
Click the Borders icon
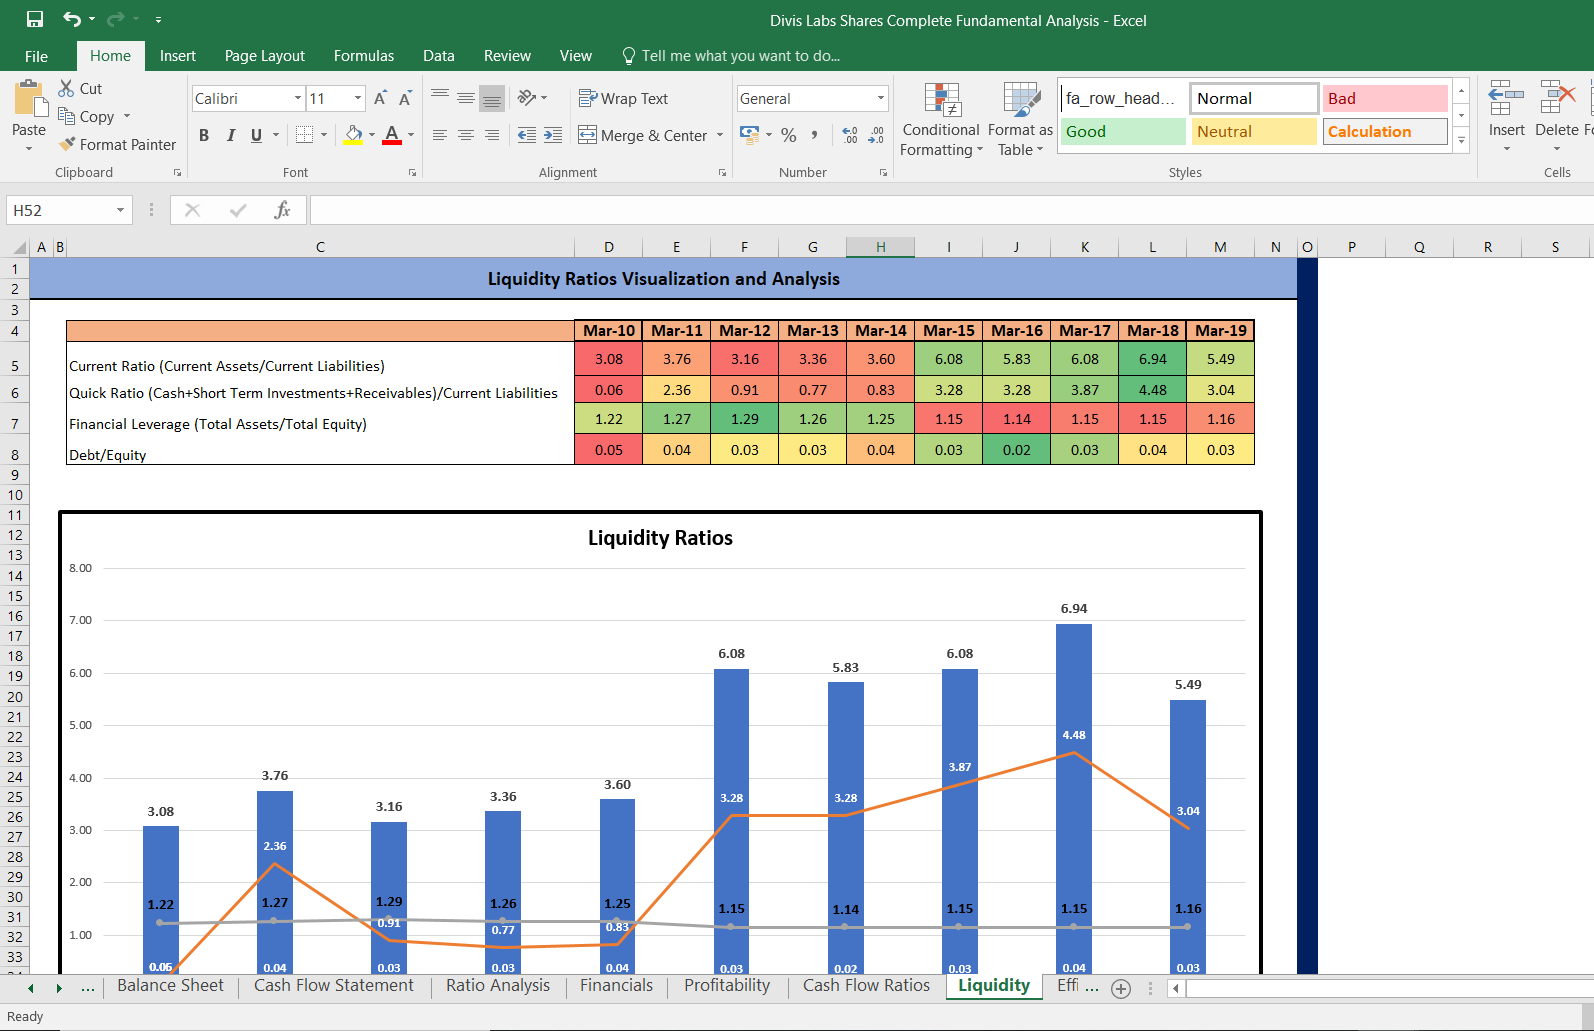[305, 135]
